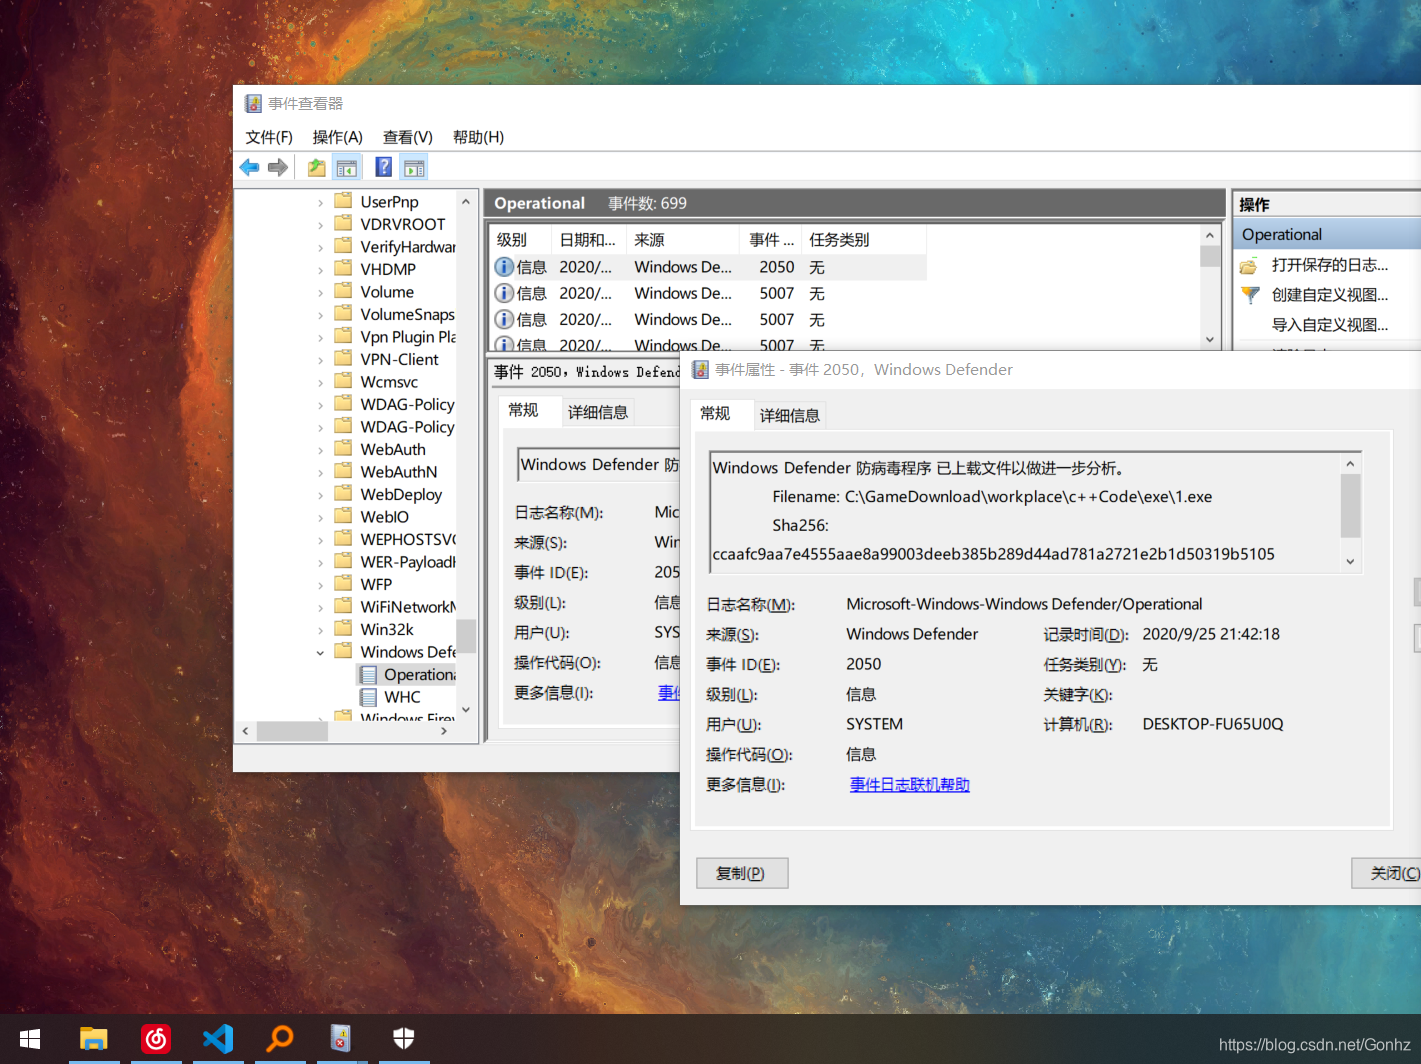Click the info icon on event 2050 row
This screenshot has height=1064, width=1421.
click(505, 267)
